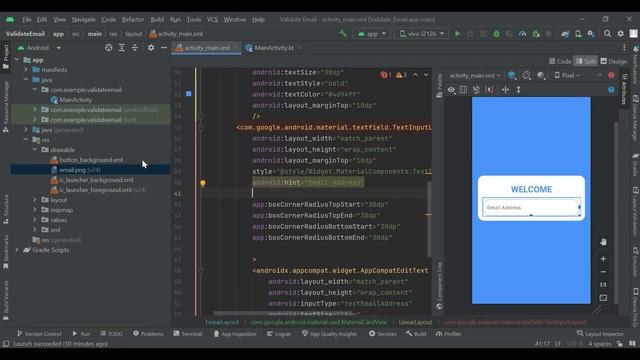Screen dimensions: 640x360
Task: Click Zoom to Fit Screen icon
Action: 603,298
